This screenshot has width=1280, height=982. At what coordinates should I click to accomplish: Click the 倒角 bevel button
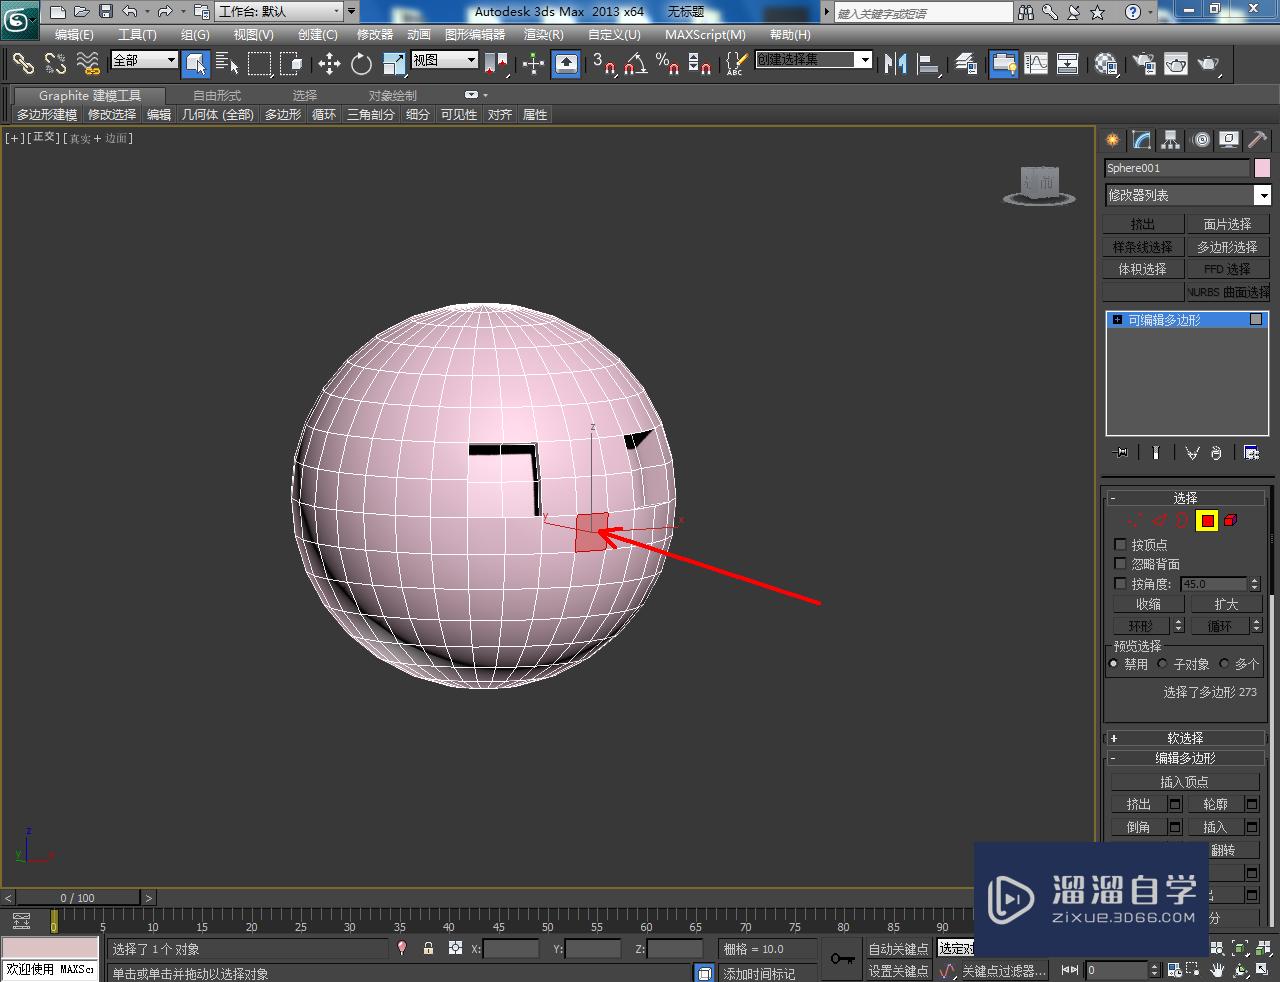tap(1138, 827)
